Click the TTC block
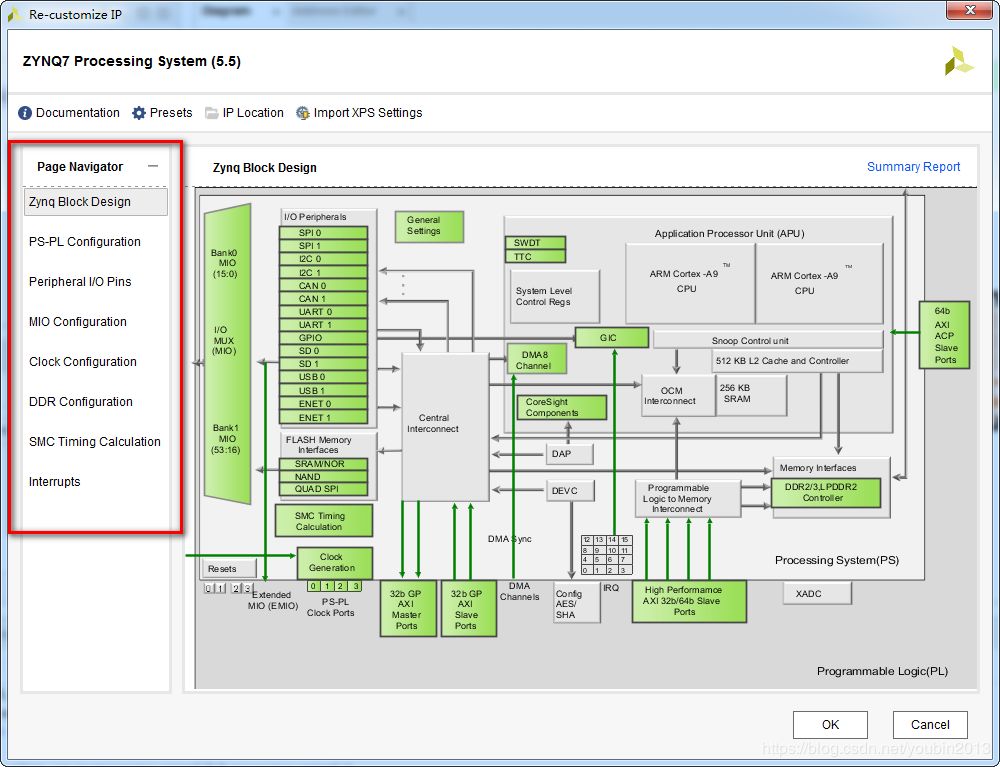The height and width of the screenshot is (767, 1000). [x=535, y=257]
